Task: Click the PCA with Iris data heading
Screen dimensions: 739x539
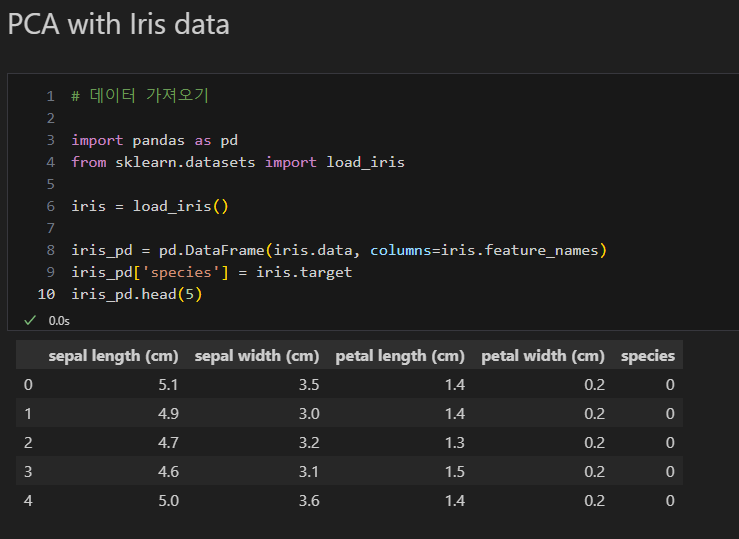Action: click(x=118, y=24)
